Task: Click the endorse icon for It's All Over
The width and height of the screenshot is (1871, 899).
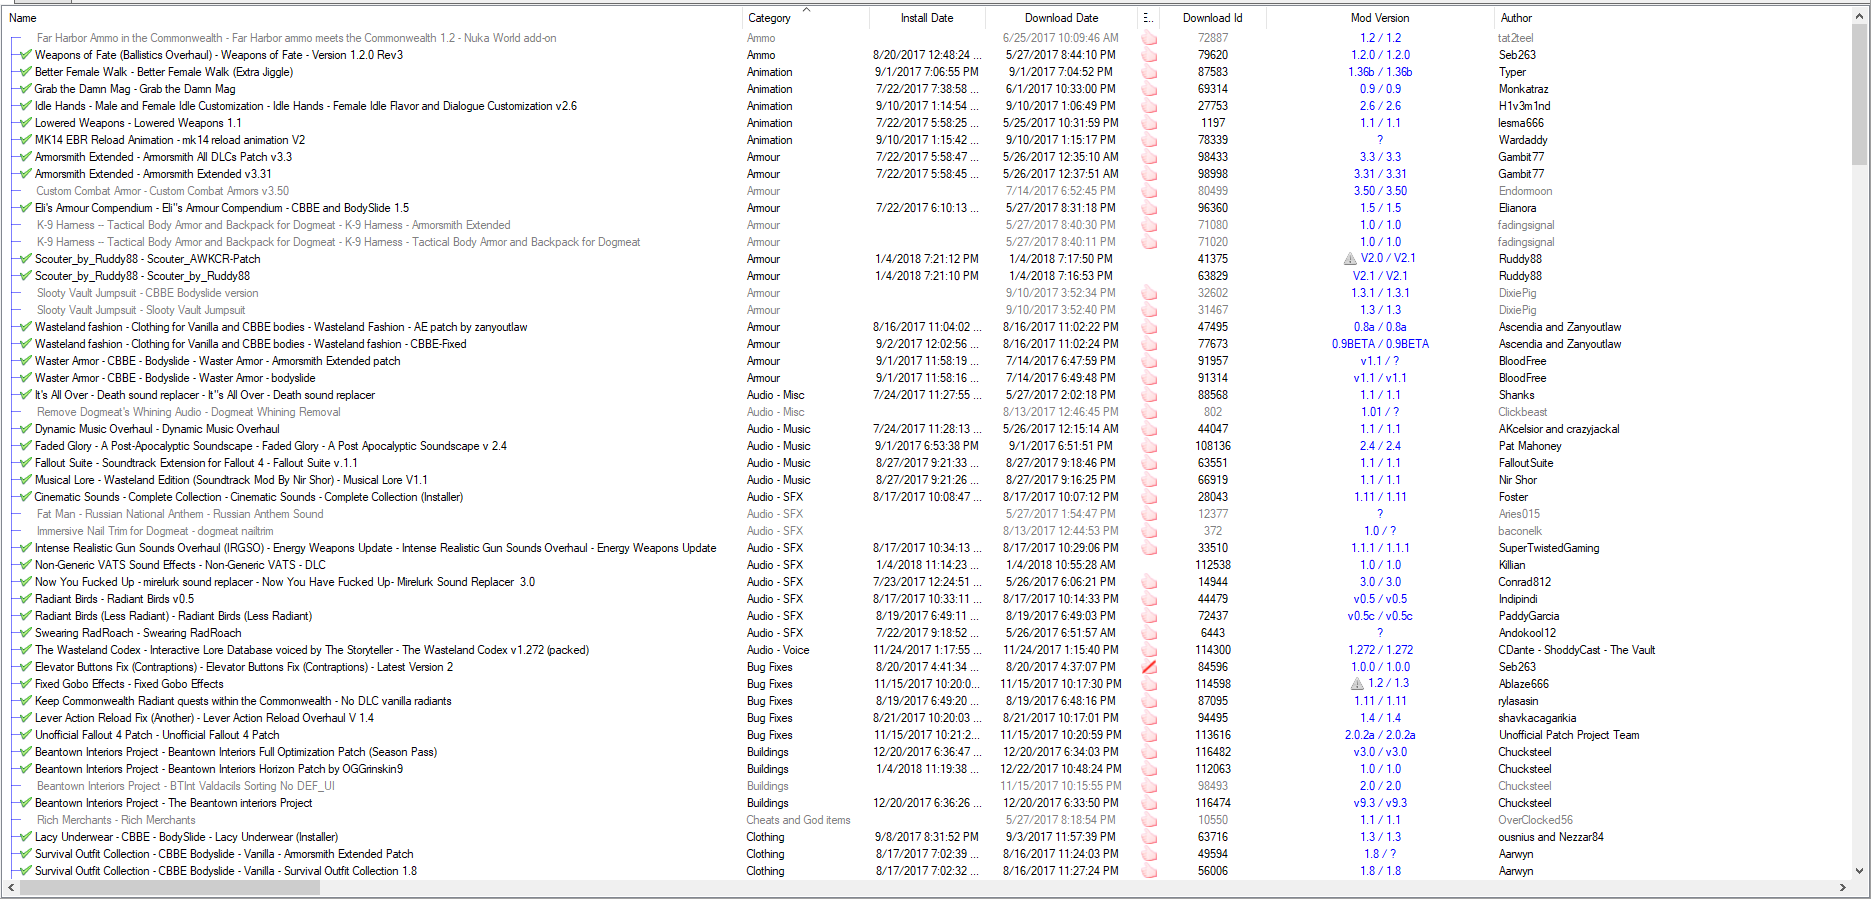Action: [x=1149, y=395]
